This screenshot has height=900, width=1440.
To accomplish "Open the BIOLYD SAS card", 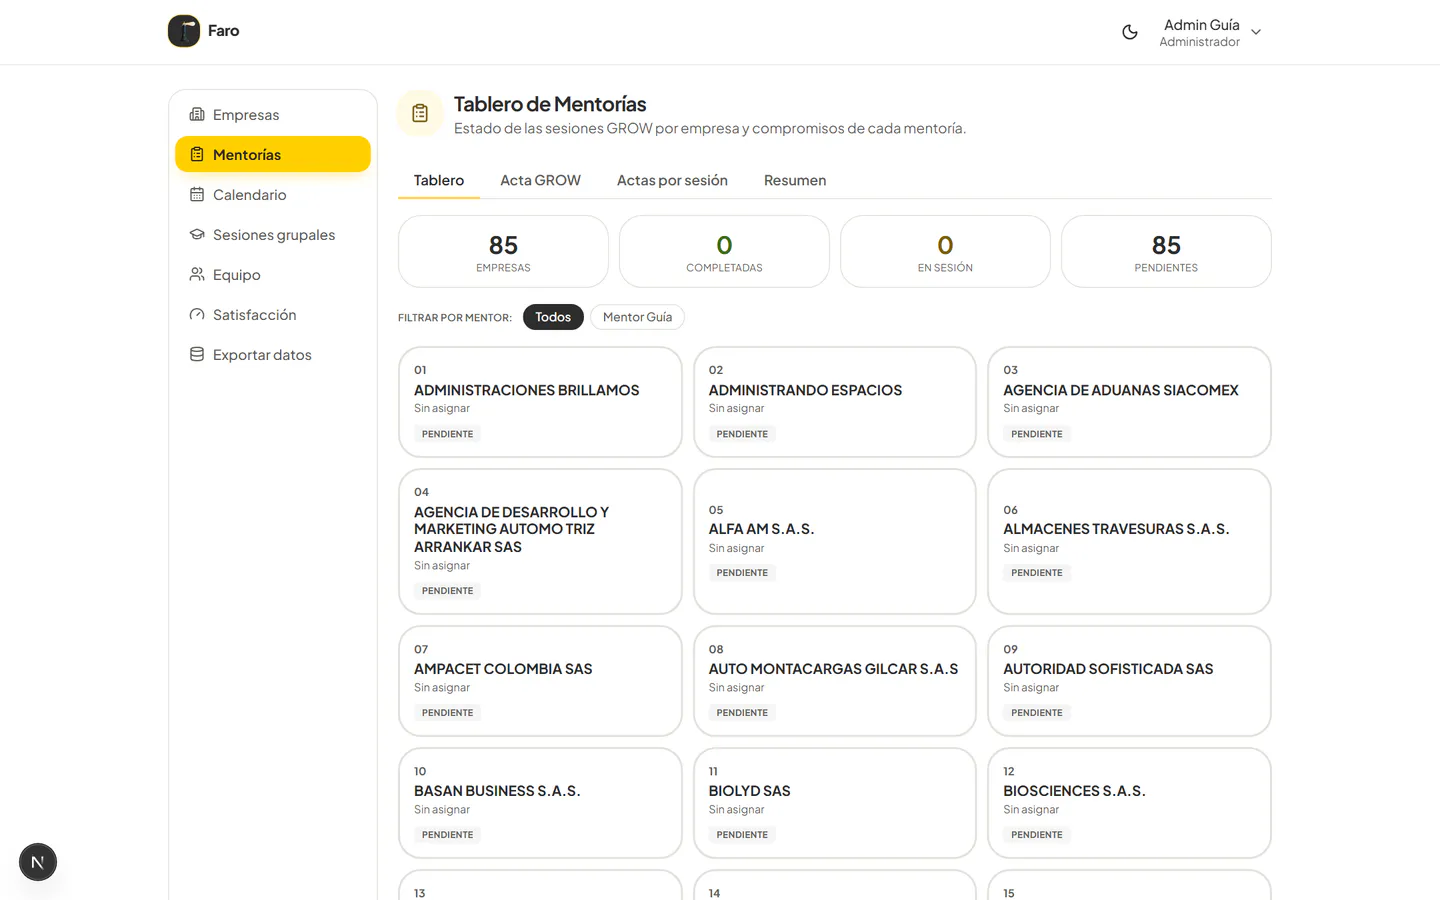I will tap(835, 803).
